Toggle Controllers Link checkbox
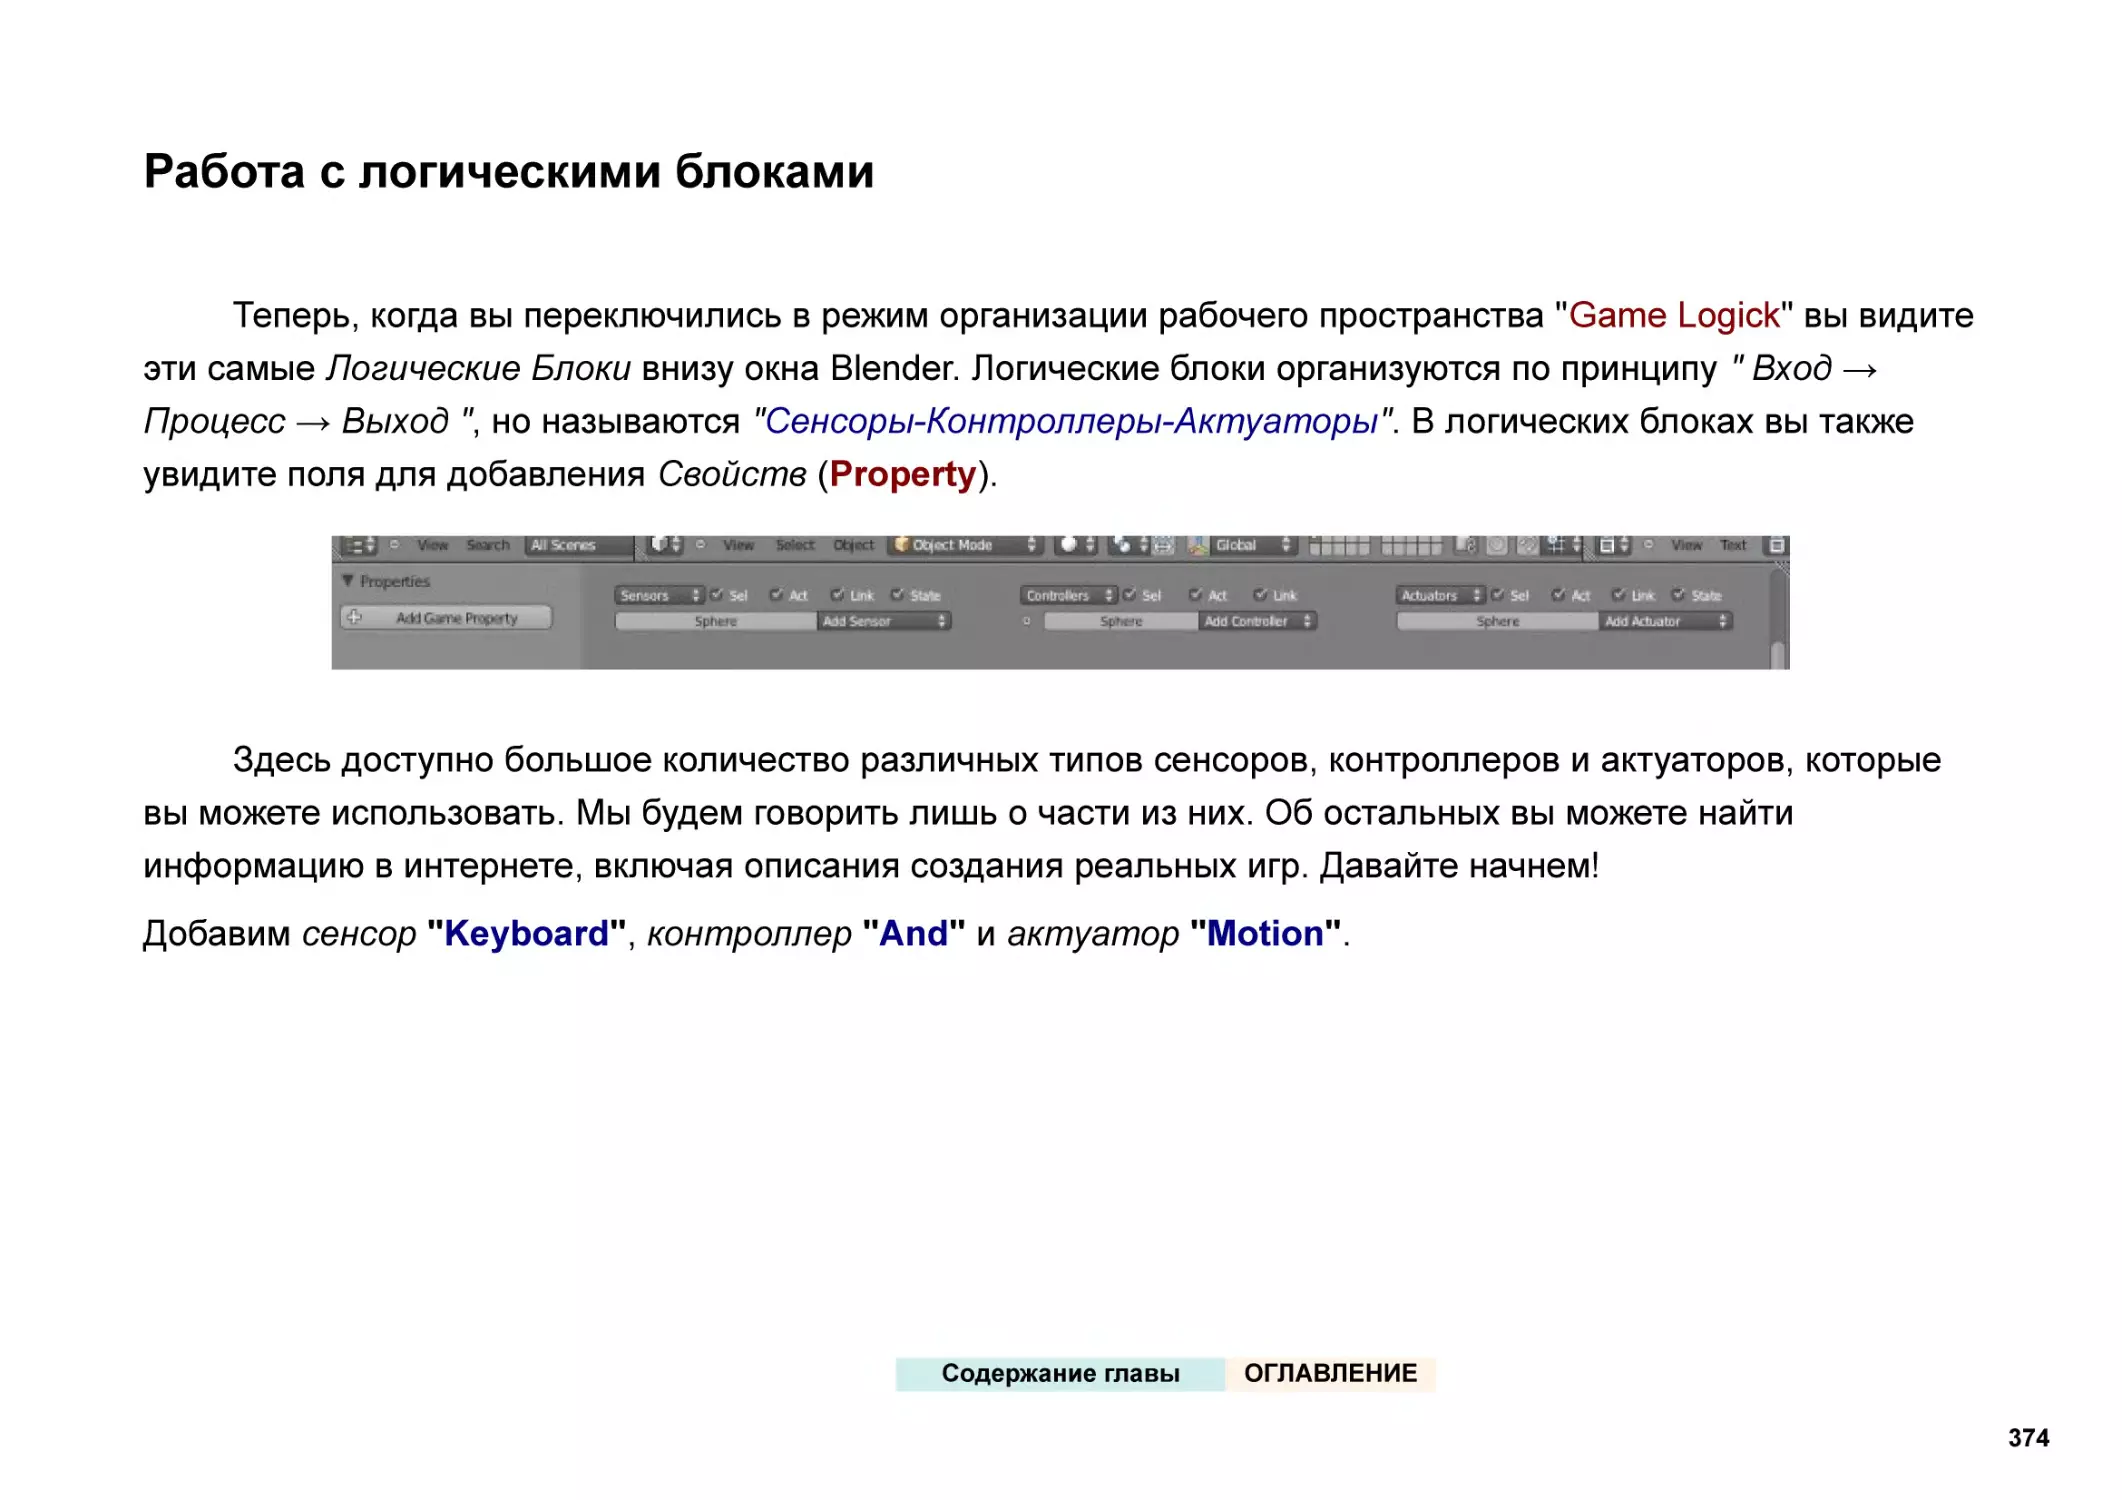Viewport: 2122px width, 1500px height. pos(1261,595)
